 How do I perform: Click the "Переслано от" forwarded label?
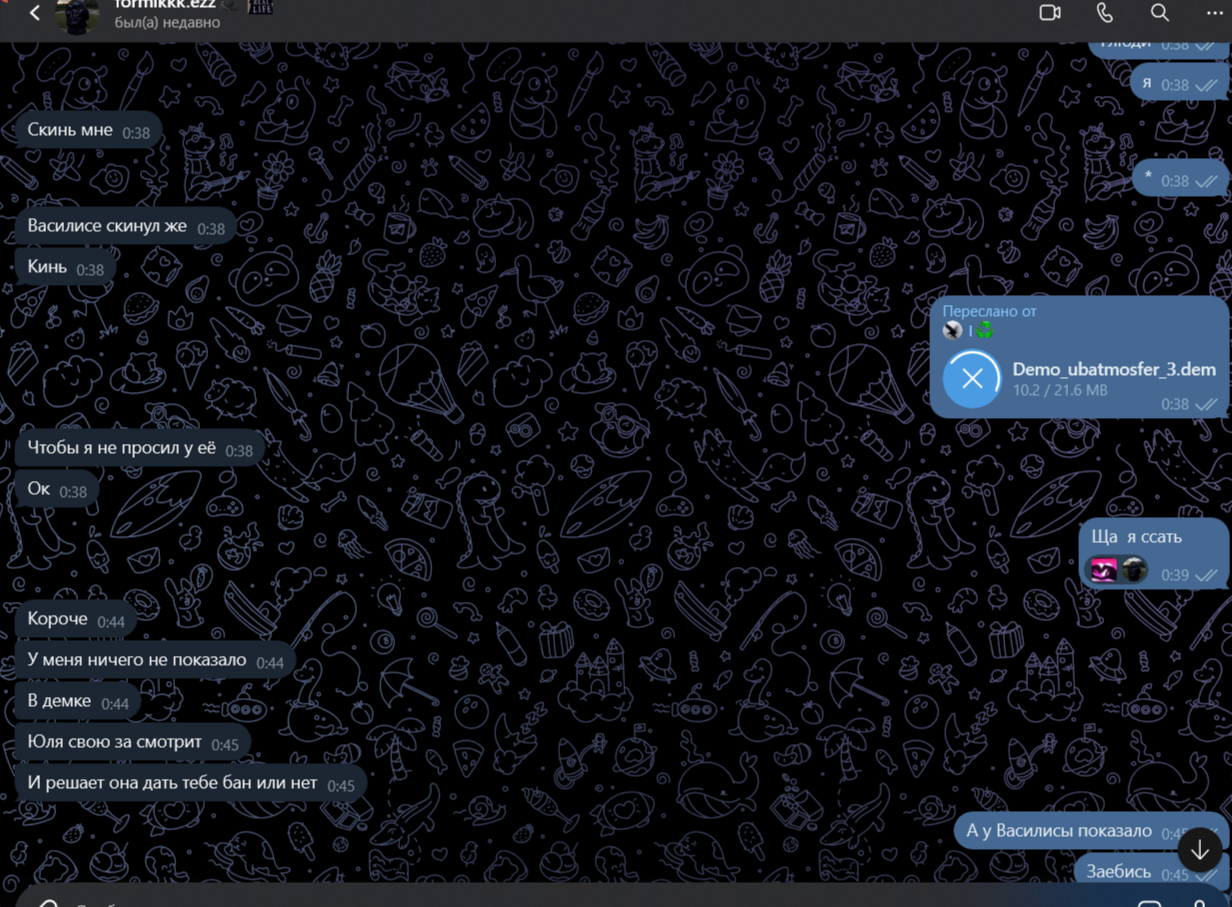click(x=989, y=311)
